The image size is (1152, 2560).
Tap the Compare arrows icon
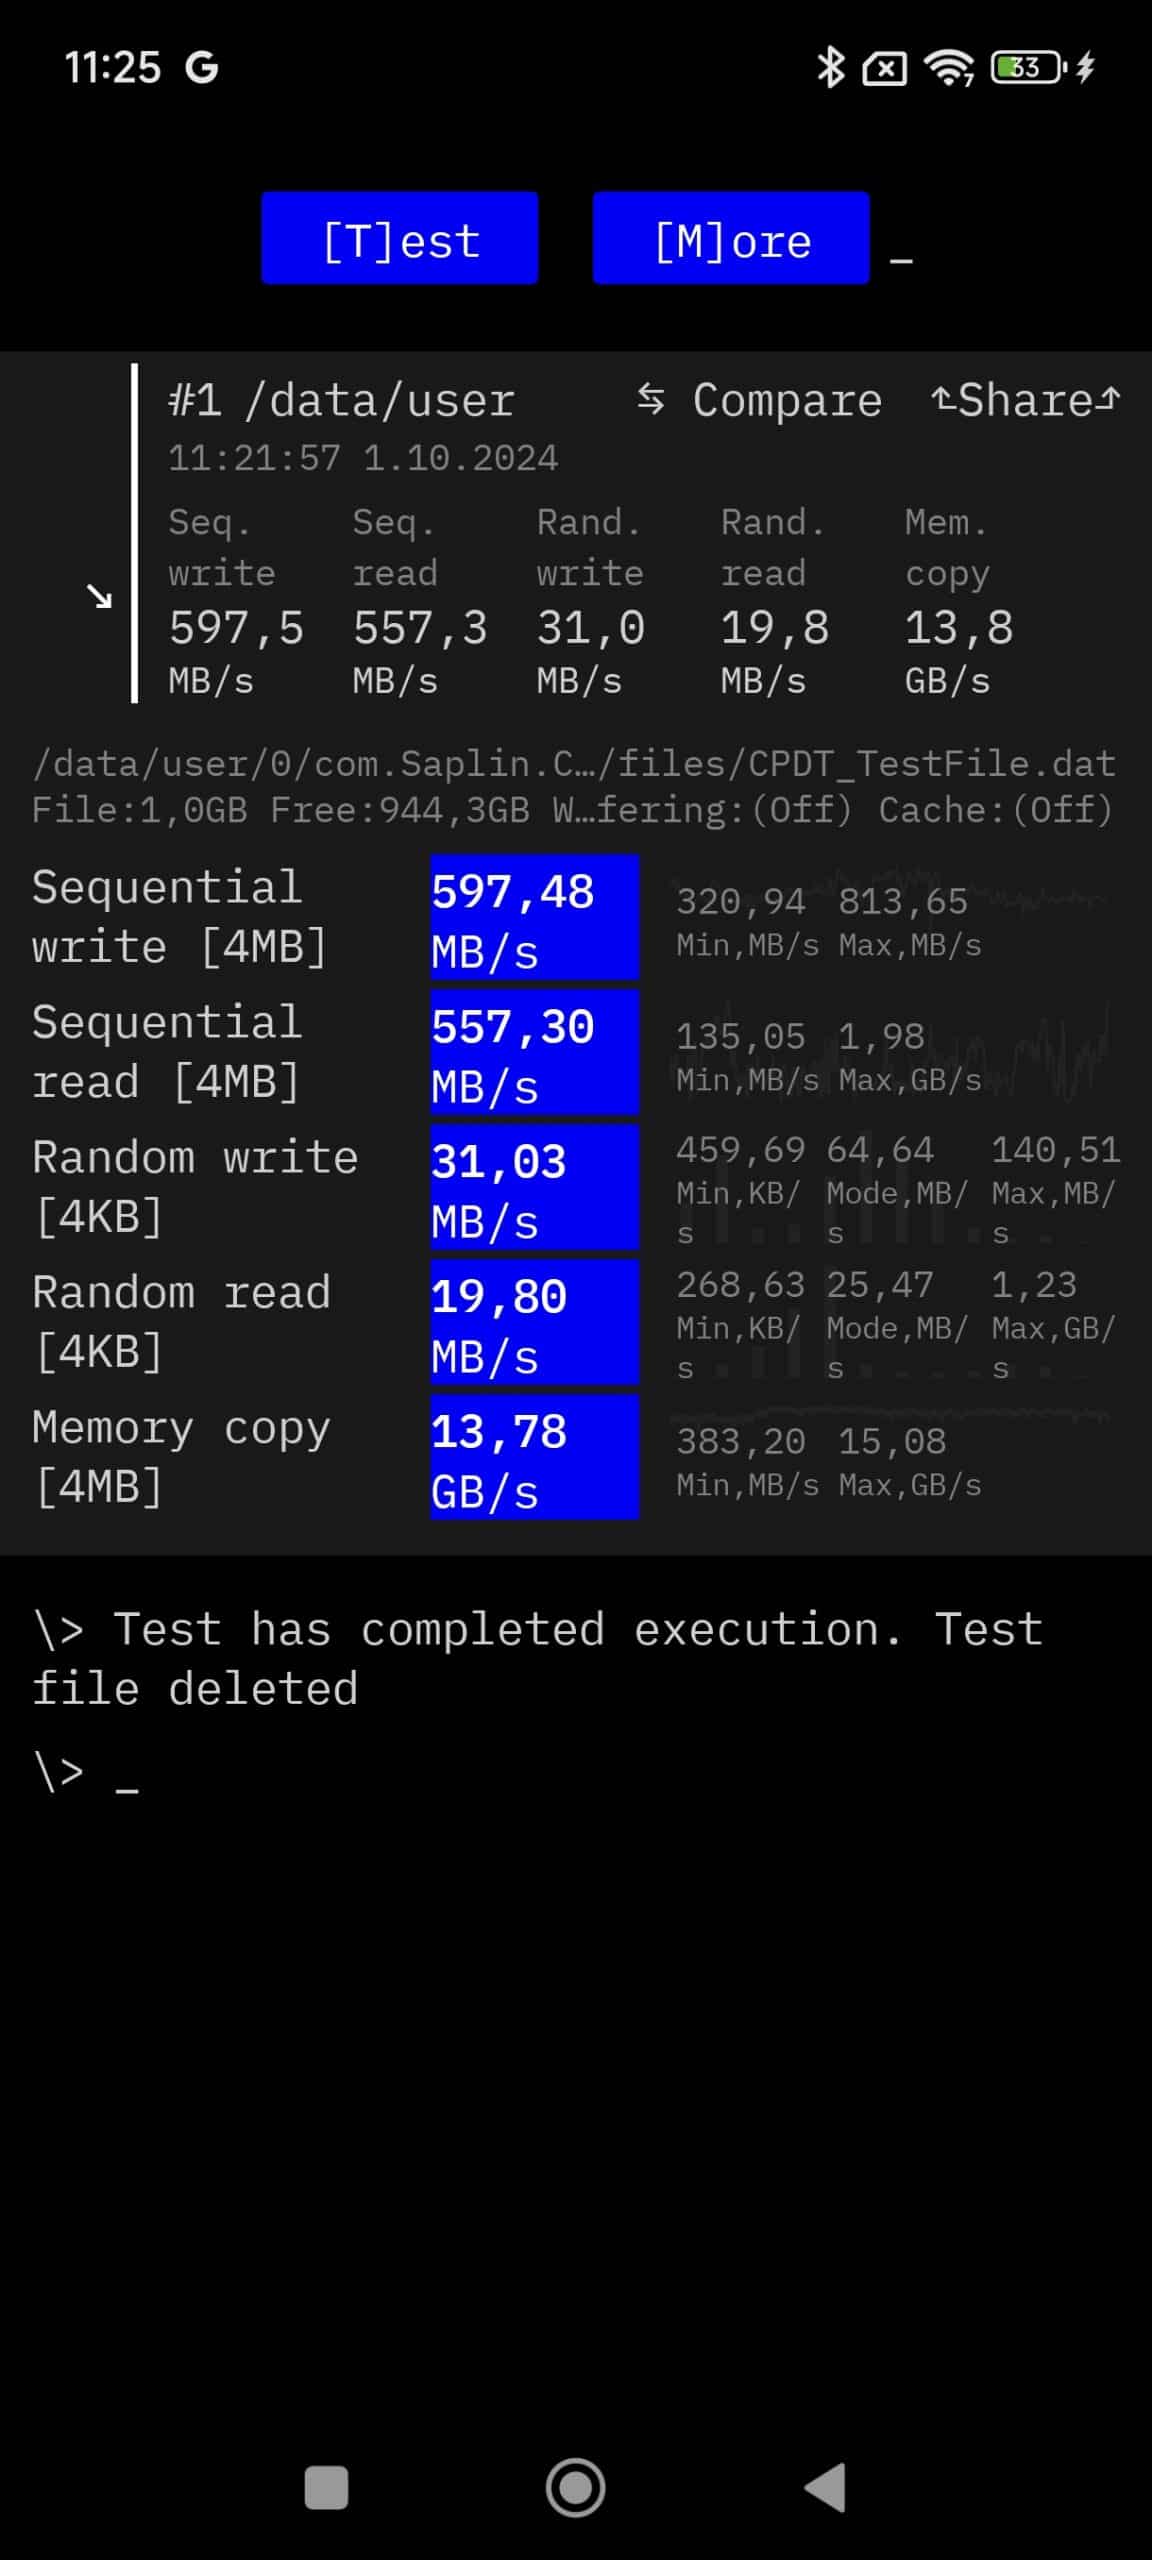pos(651,399)
